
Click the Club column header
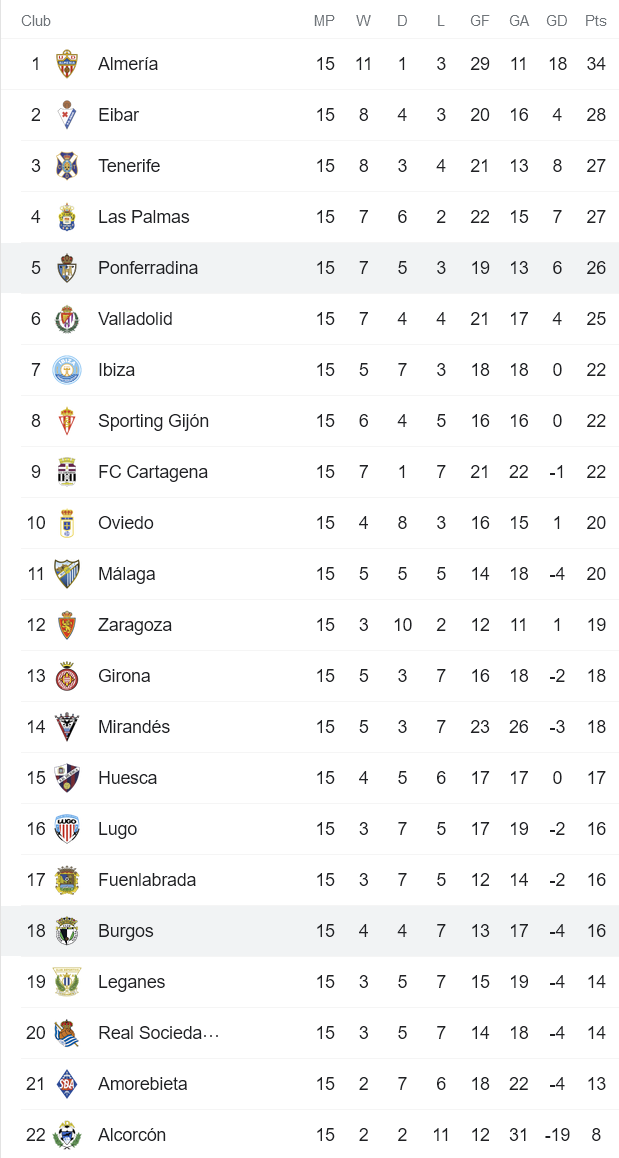36,20
